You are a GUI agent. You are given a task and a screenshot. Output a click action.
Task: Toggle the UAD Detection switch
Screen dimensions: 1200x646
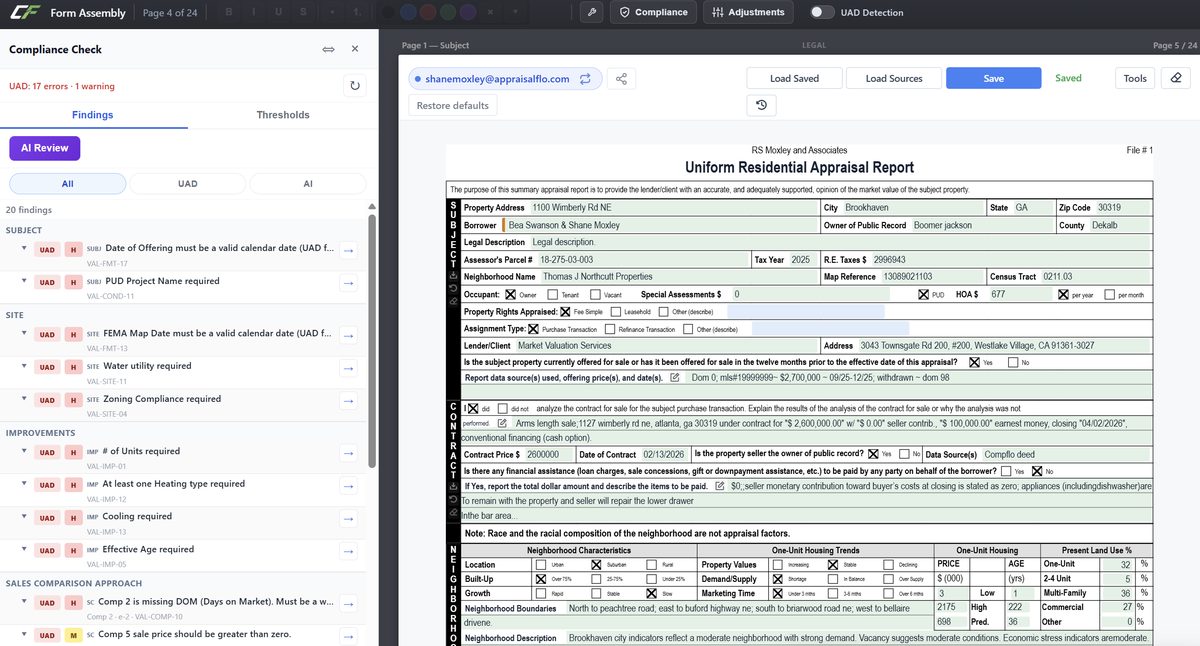pyautogui.click(x=823, y=13)
